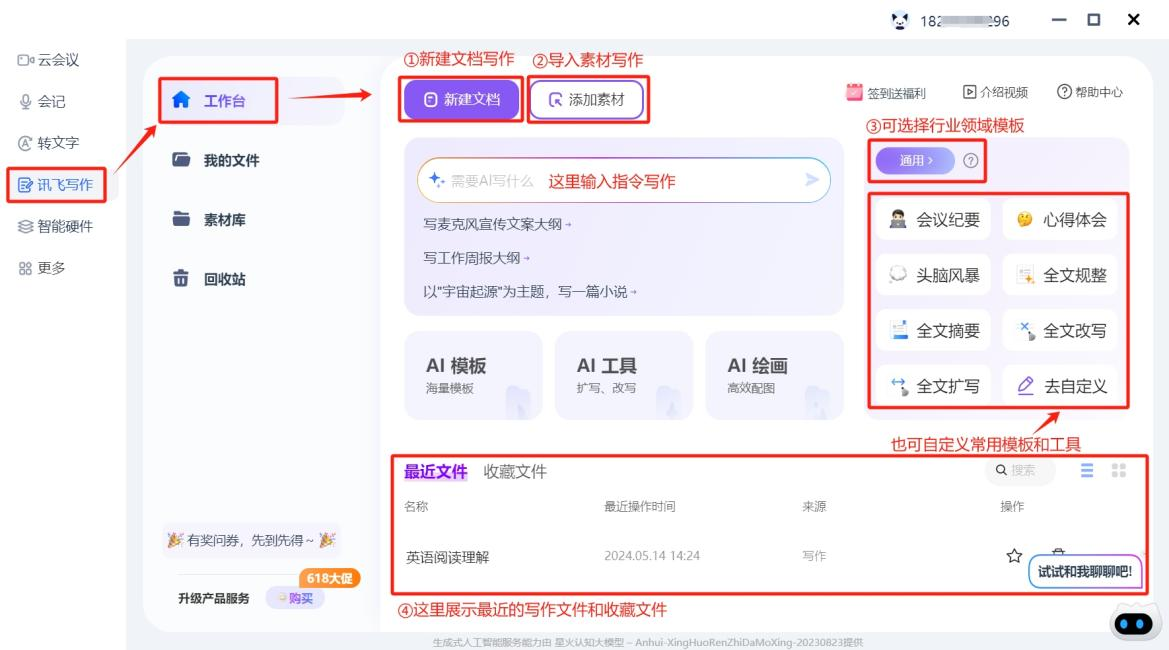The image size is (1169, 650).
Task: Open 智能硬件 section
Action: click(56, 226)
